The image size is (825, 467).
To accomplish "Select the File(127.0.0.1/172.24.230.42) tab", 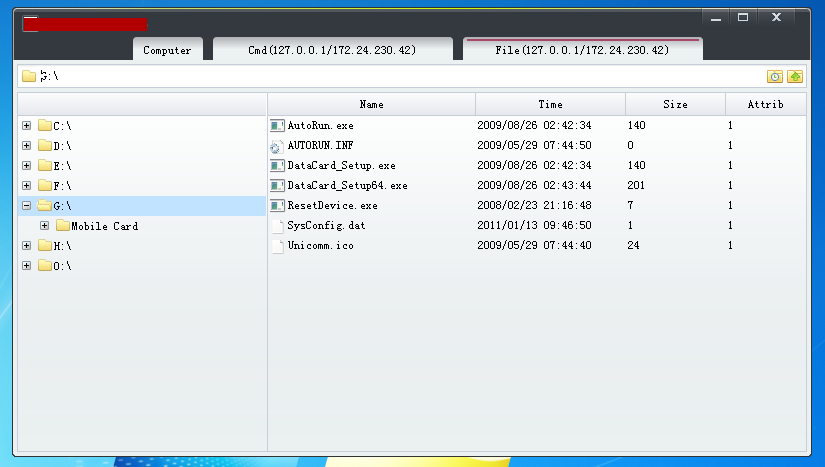I will coord(582,49).
